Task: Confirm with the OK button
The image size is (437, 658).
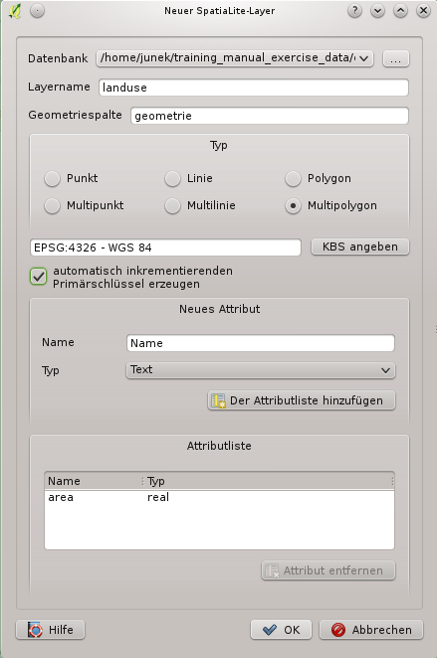Action: tap(281, 629)
